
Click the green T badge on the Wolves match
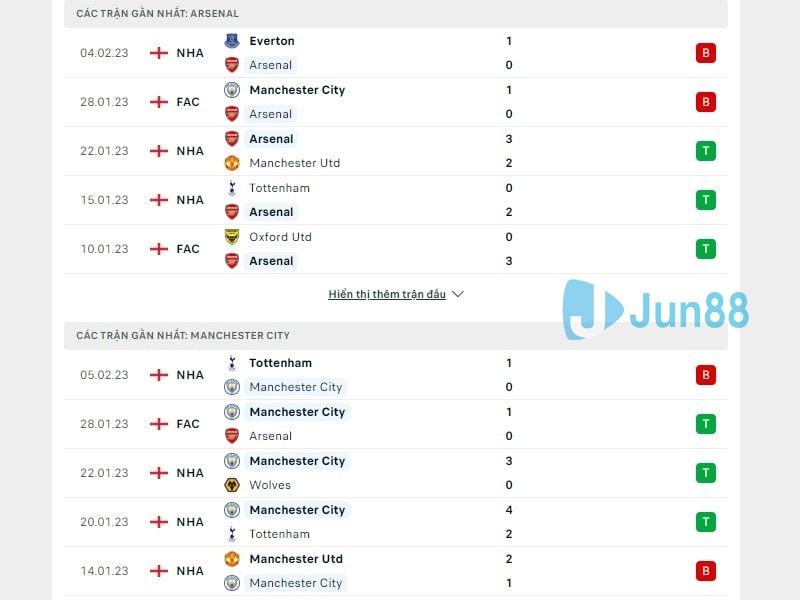click(x=706, y=472)
